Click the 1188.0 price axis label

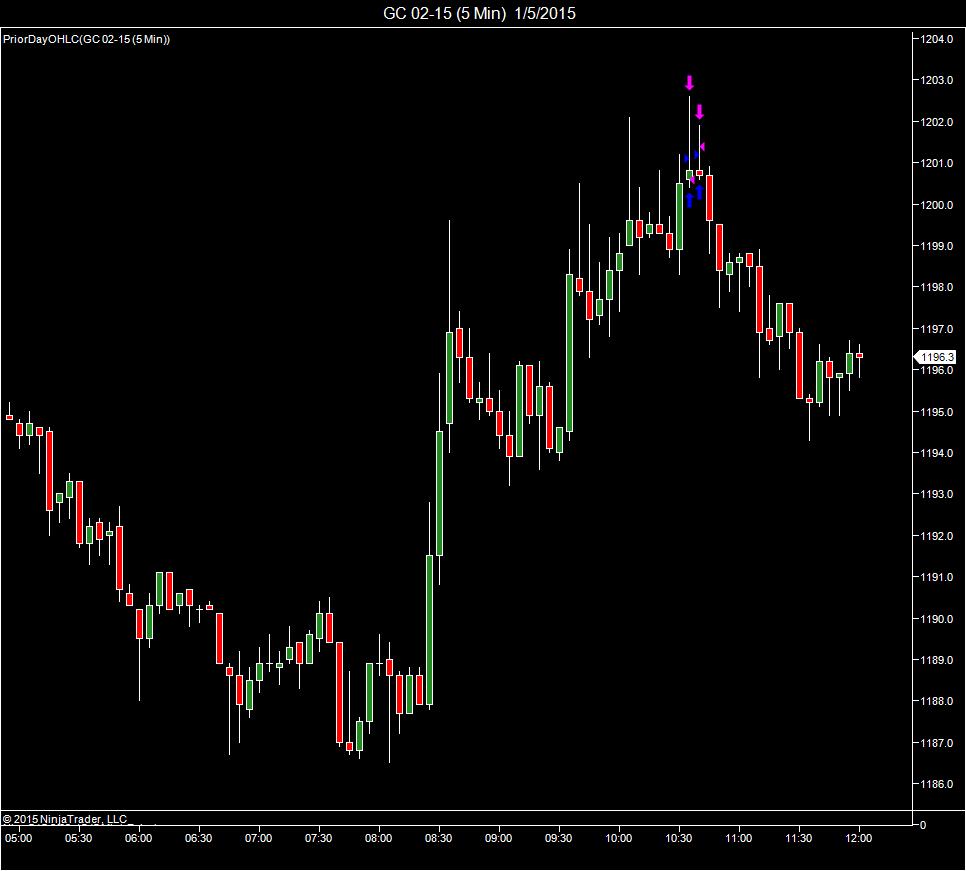click(936, 701)
